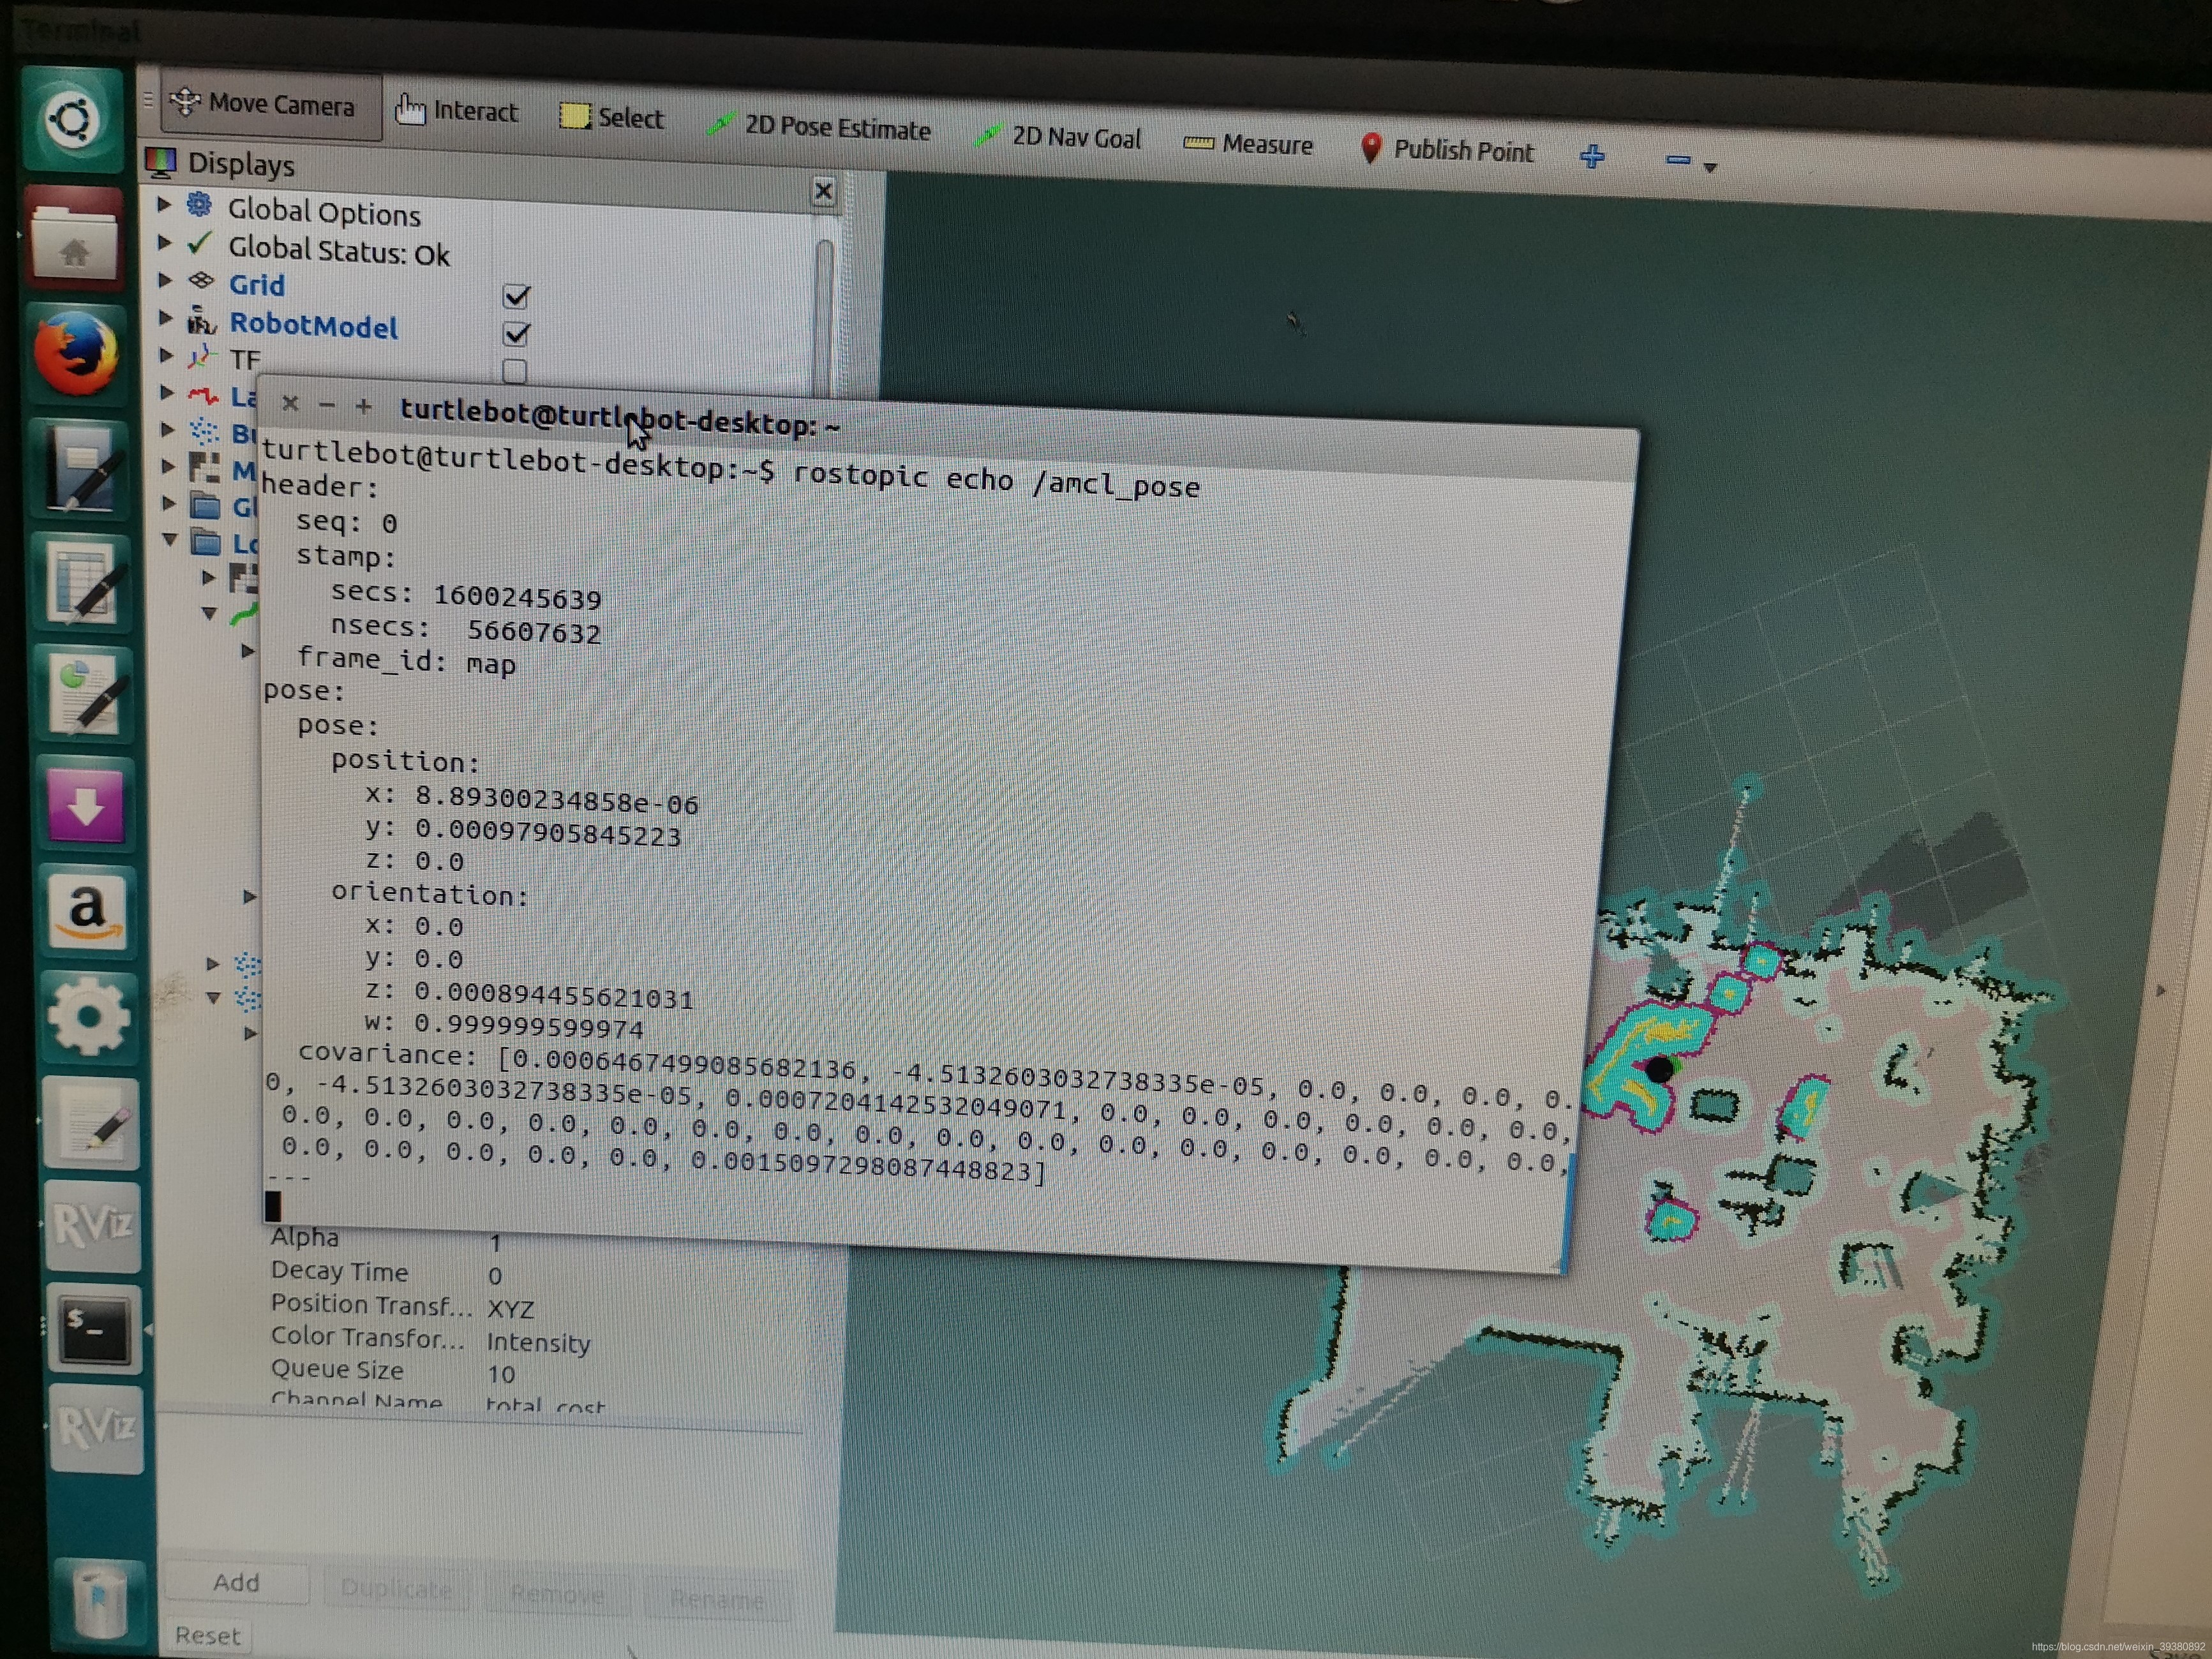This screenshot has height=1659, width=2212.
Task: Open Ubuntu Dash search launcher
Action: 73,119
